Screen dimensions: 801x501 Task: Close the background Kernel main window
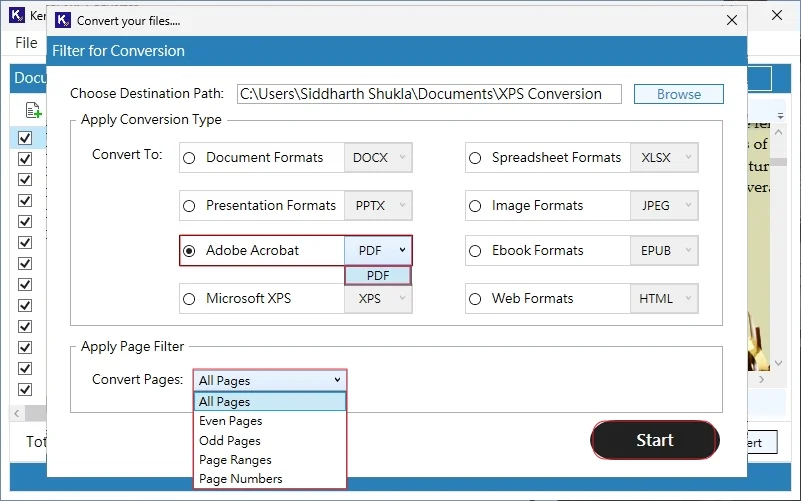pos(777,15)
